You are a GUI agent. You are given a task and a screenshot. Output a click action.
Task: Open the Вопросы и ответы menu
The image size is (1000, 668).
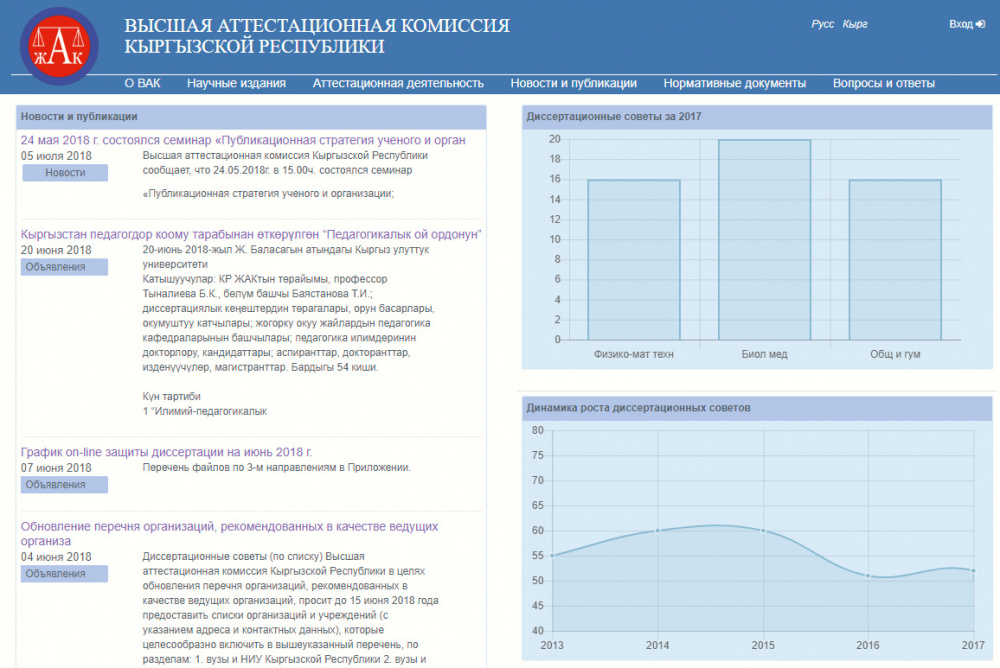[884, 83]
